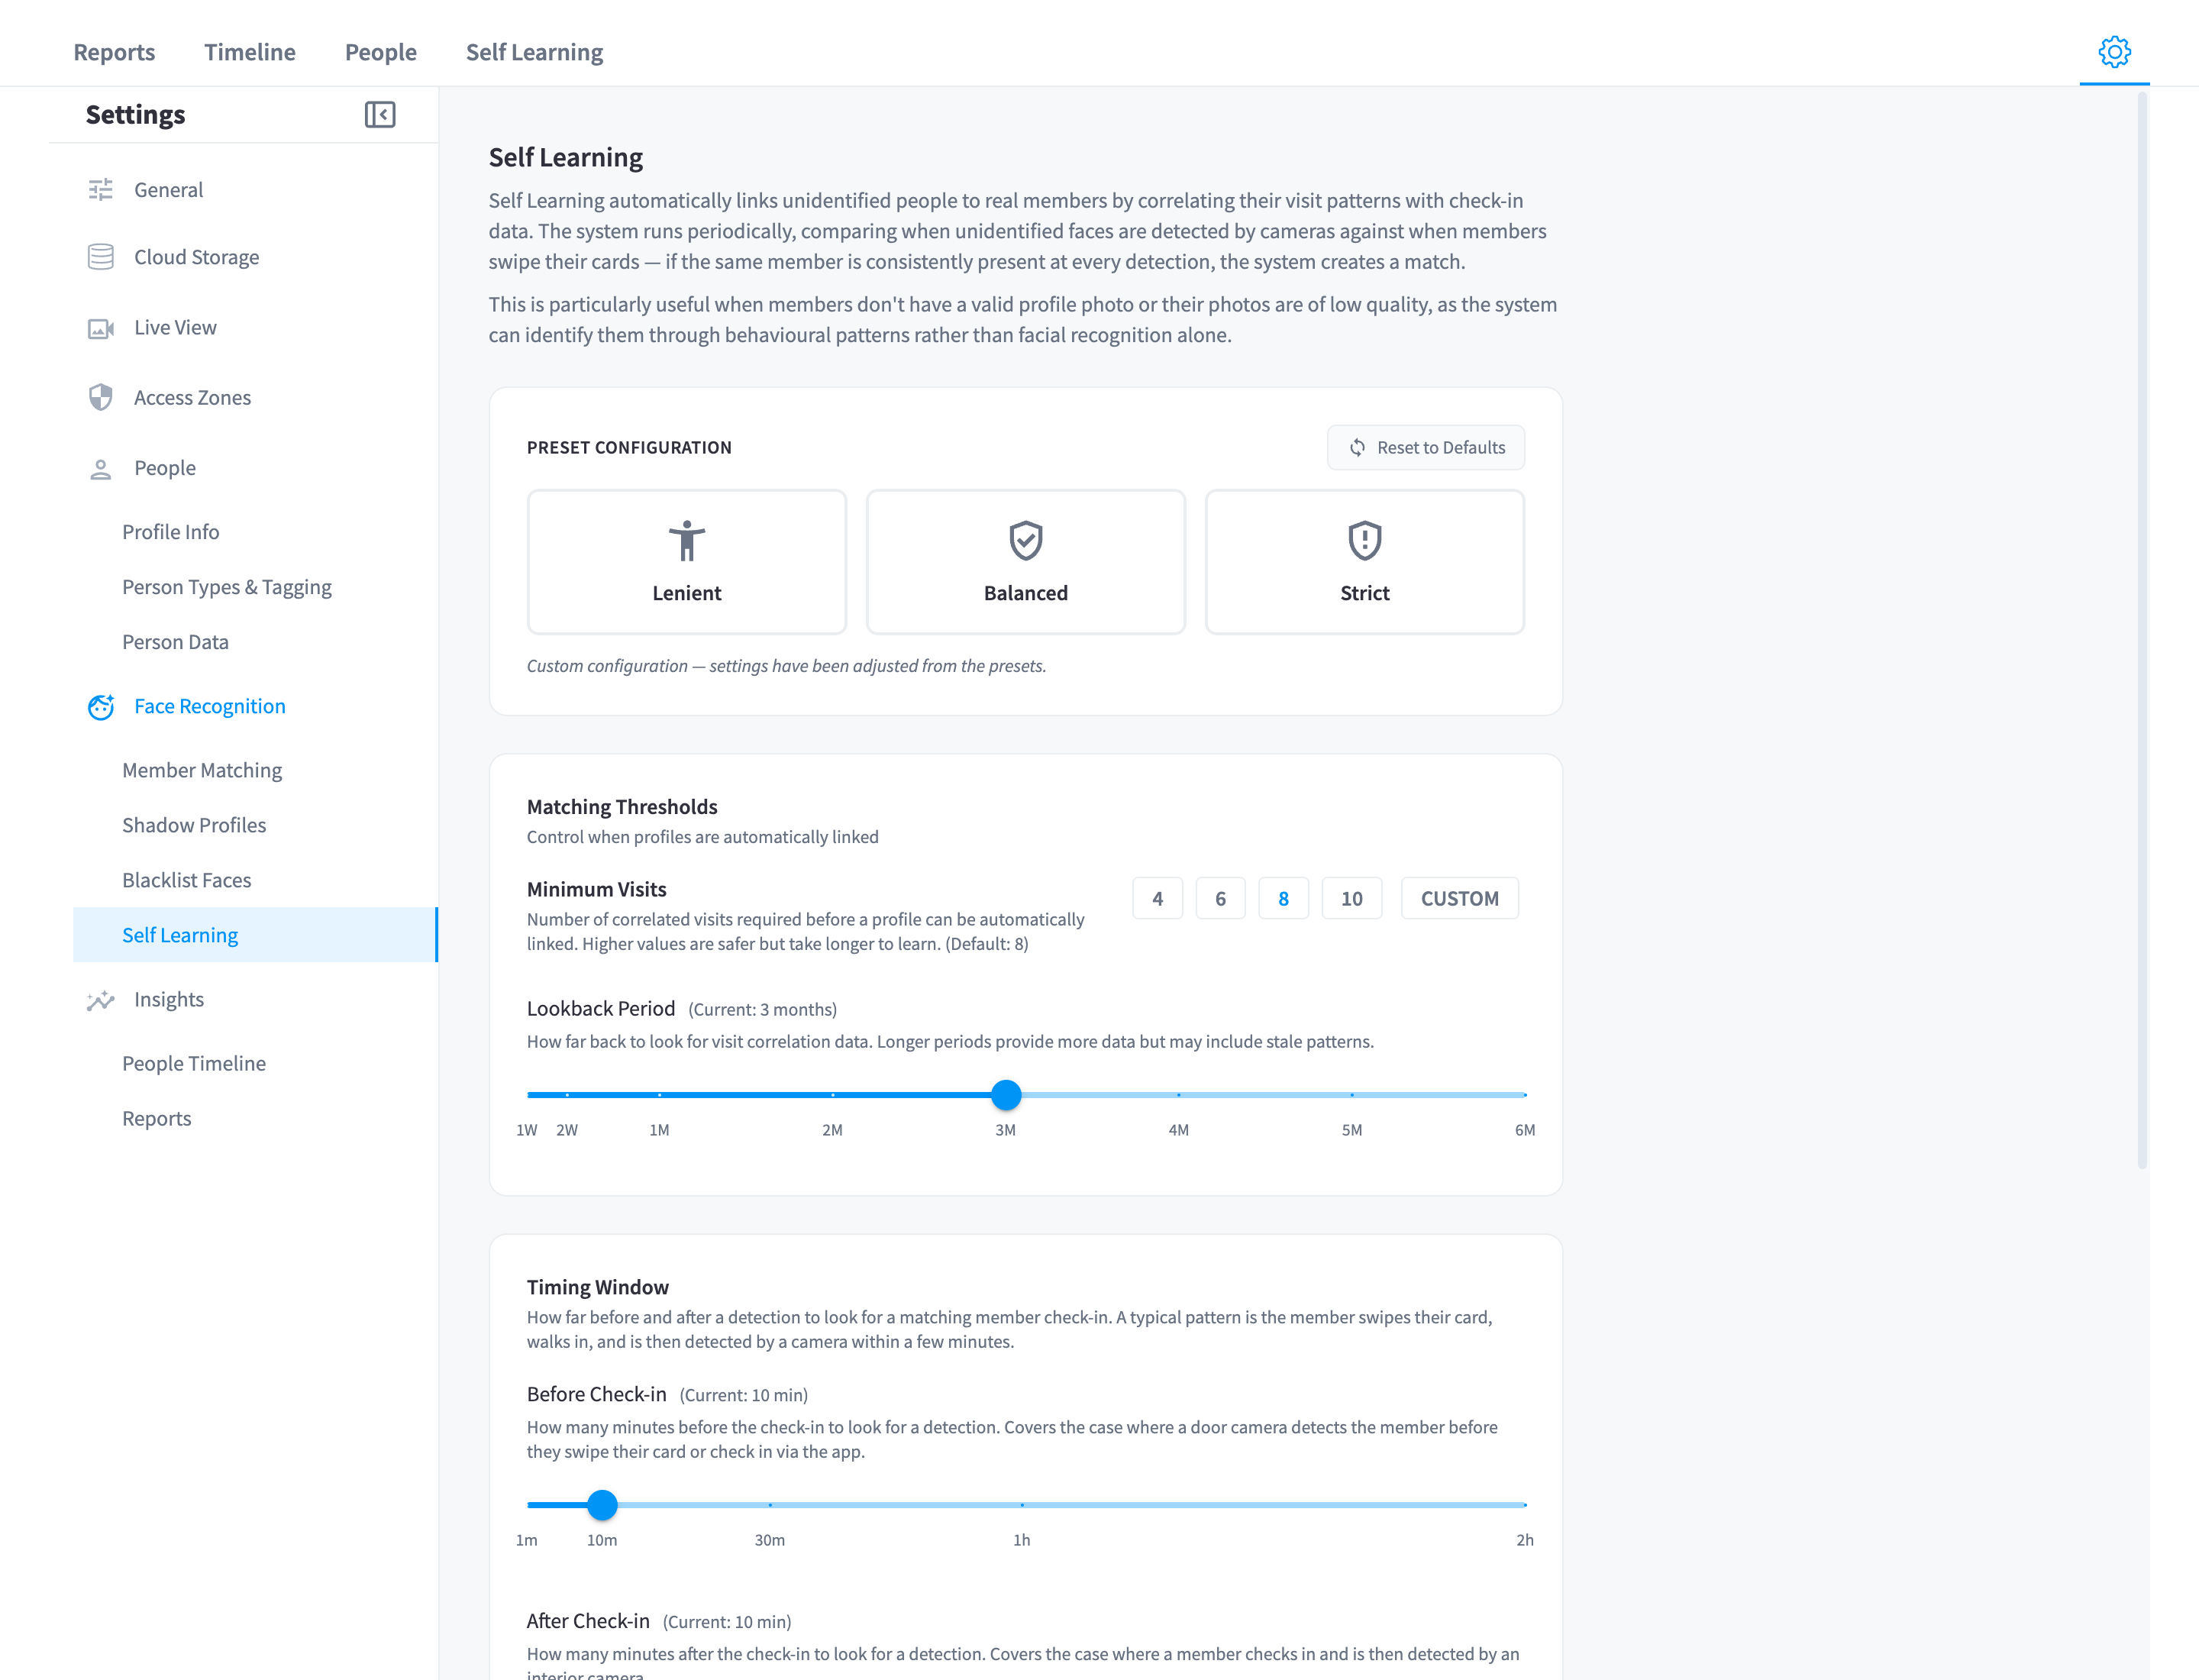Set Minimum Visits to 10
Viewport: 2199px width, 1680px height.
(x=1352, y=899)
